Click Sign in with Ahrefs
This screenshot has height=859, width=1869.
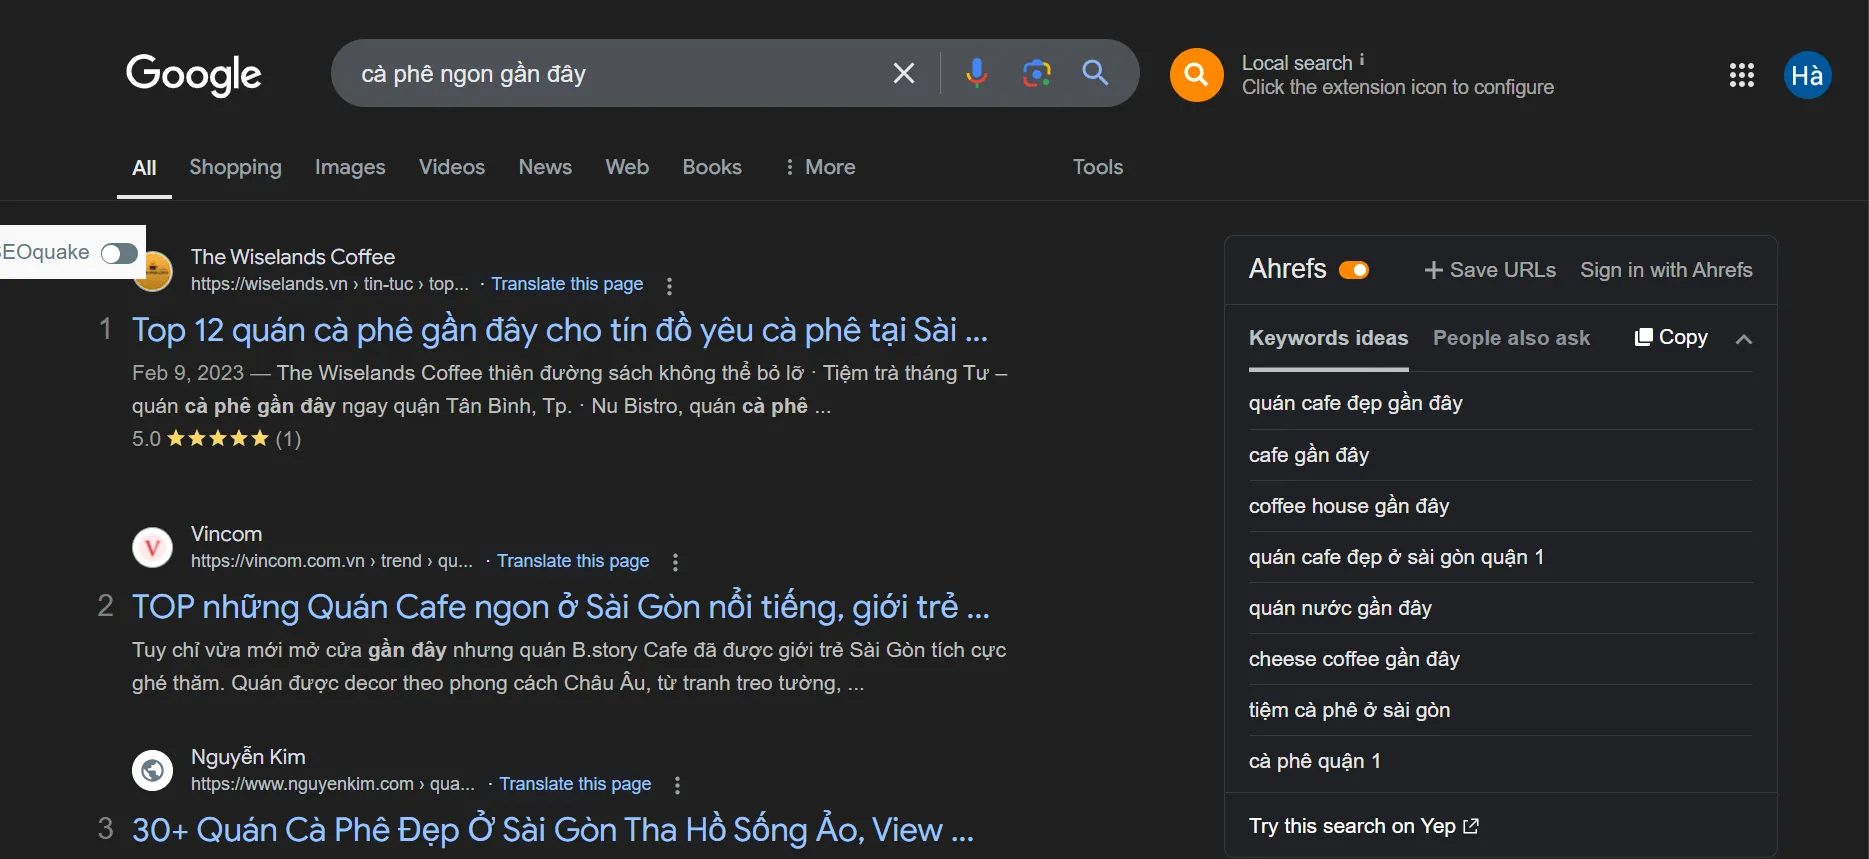[1666, 270]
